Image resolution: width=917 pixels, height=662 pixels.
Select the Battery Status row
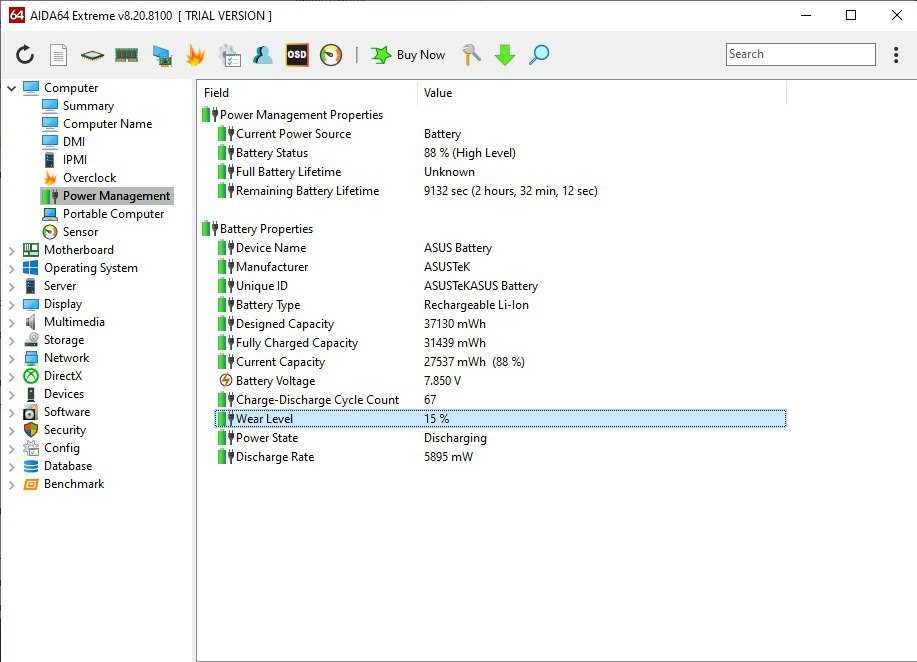(501, 153)
